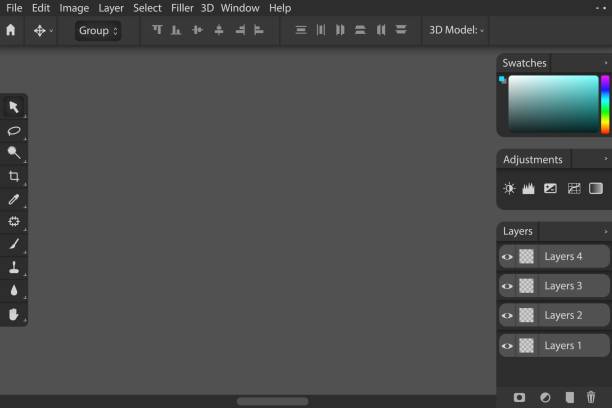Select the Hand tool
This screenshot has width=612, height=408.
point(14,314)
